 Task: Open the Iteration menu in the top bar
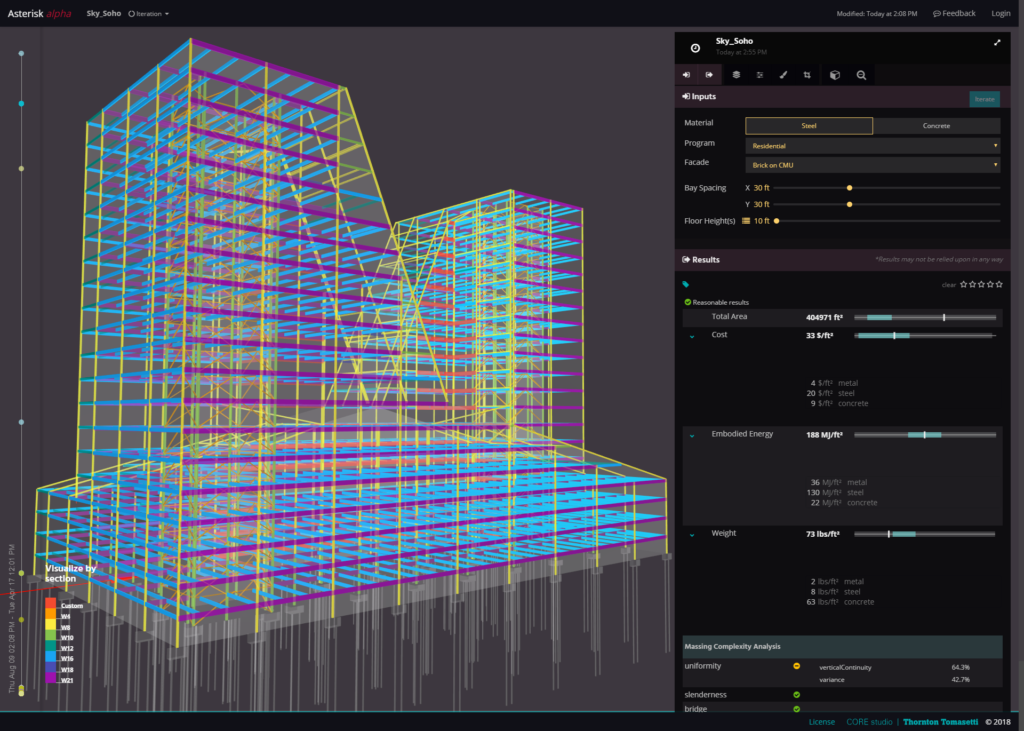pyautogui.click(x=149, y=14)
